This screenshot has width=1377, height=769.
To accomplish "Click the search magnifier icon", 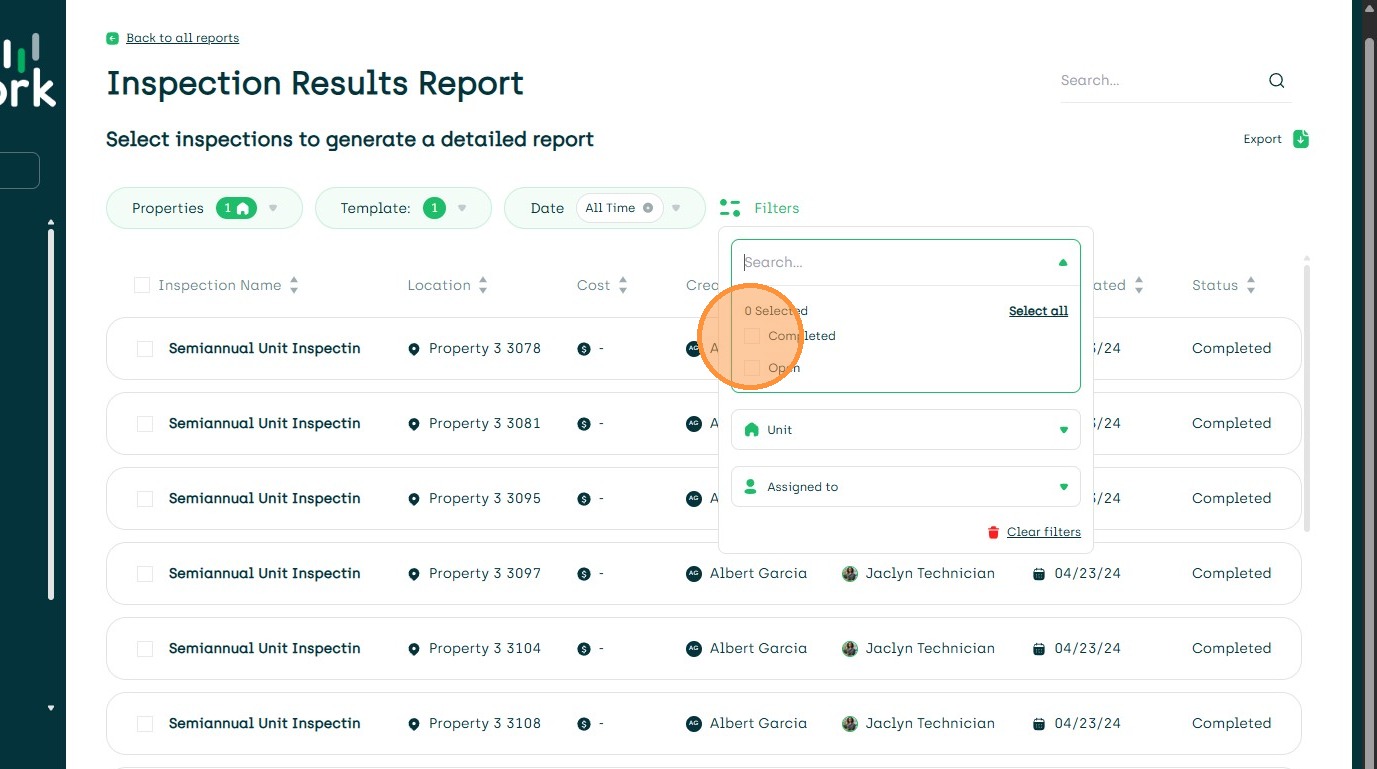I will [x=1276, y=81].
